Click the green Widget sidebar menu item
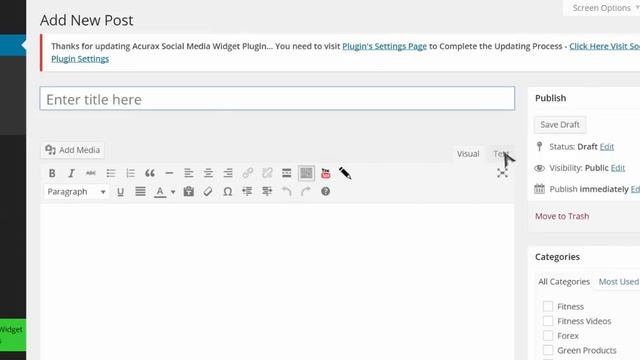This screenshot has height=360, width=640. tap(13, 335)
